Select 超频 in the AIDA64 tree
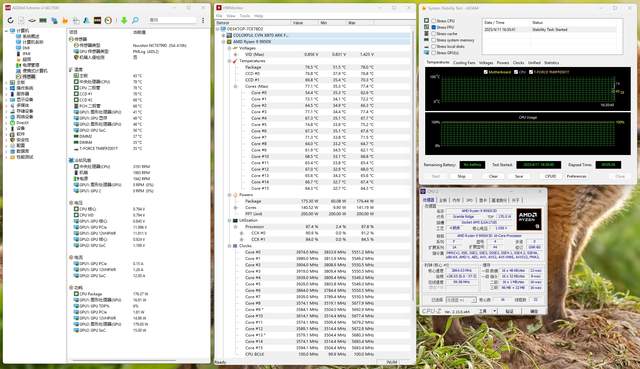This screenshot has height=369, width=640. [x=27, y=59]
